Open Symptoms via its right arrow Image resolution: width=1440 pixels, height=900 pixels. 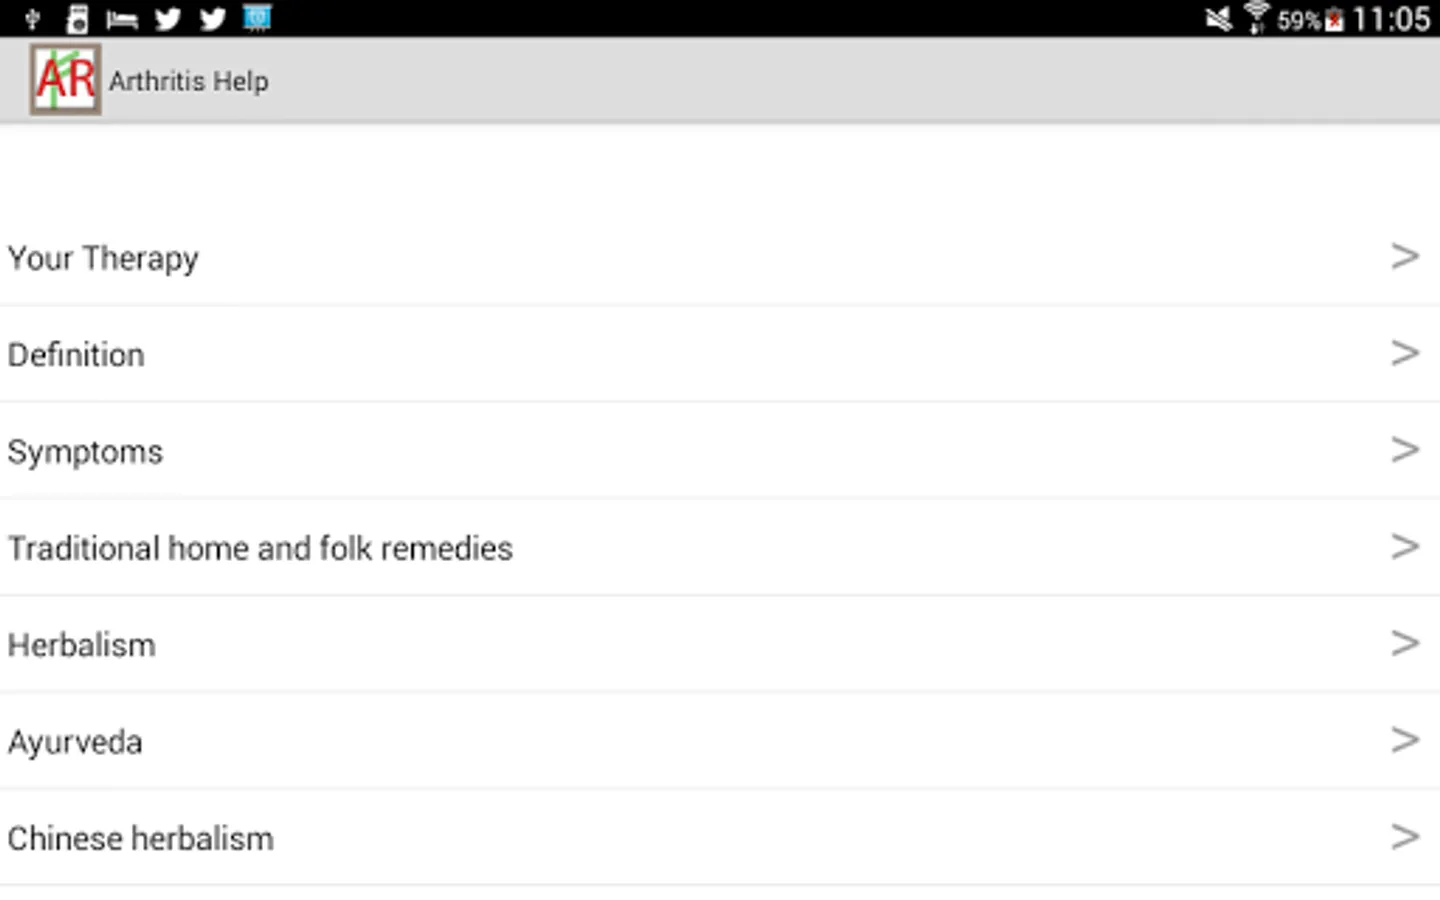pos(1405,450)
